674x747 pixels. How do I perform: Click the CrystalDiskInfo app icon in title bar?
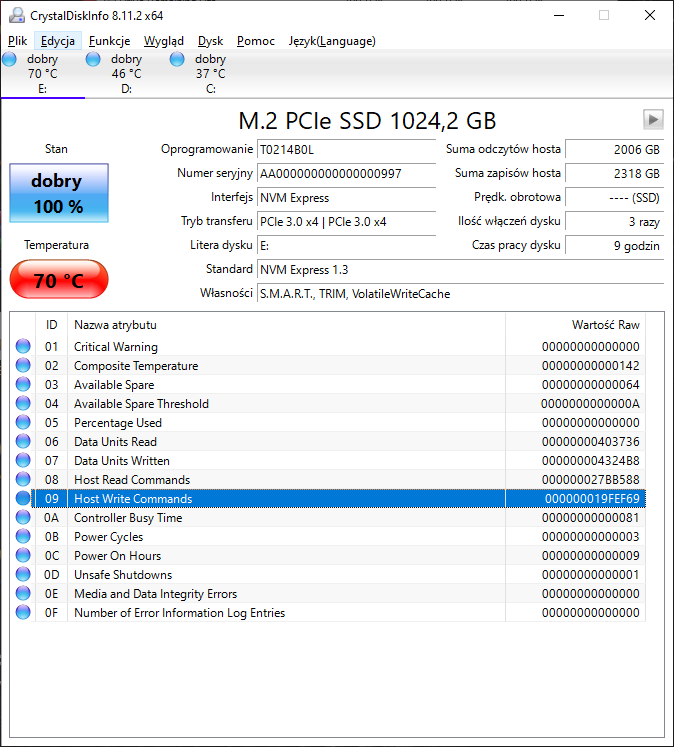[17, 15]
